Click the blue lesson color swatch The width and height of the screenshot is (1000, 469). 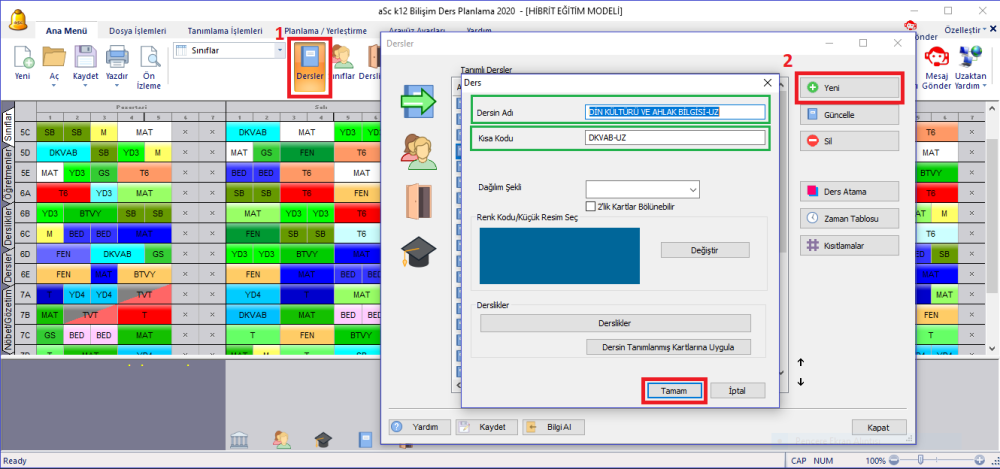tap(560, 256)
